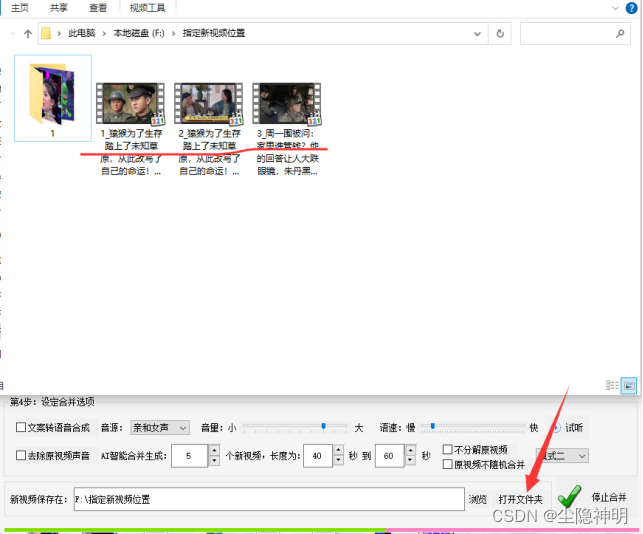The width and height of the screenshot is (643, 534).
Task: Open the 查看 ribbon tab
Action: (x=98, y=8)
